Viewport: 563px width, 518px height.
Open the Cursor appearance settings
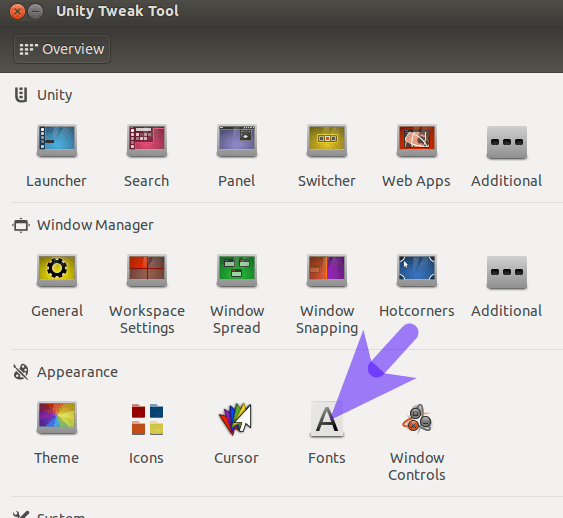[236, 419]
